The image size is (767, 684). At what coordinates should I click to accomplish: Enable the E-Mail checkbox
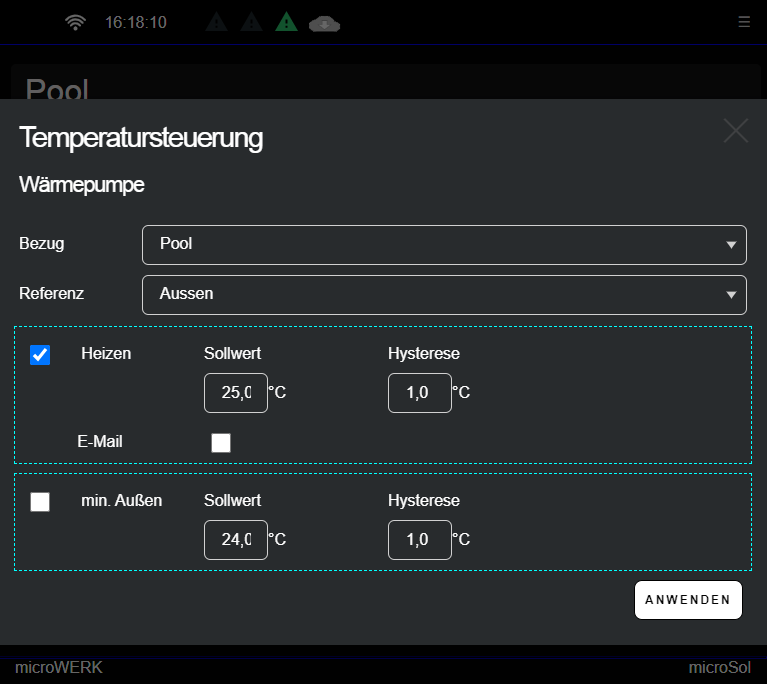click(x=221, y=443)
